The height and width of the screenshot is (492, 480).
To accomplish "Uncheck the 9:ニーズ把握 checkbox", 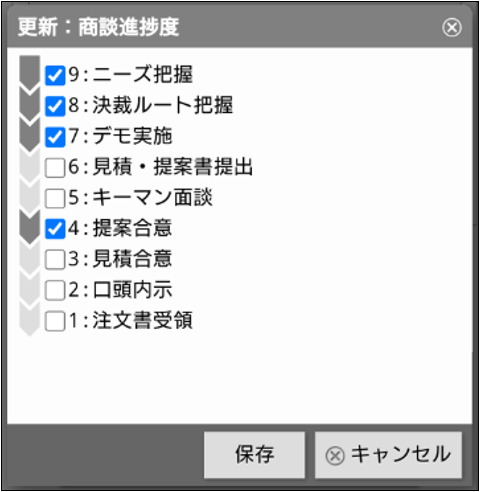I will pos(55,75).
